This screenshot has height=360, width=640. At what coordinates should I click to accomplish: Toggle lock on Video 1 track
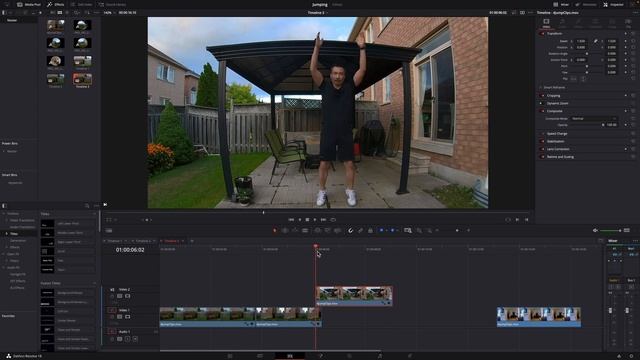coord(112,317)
